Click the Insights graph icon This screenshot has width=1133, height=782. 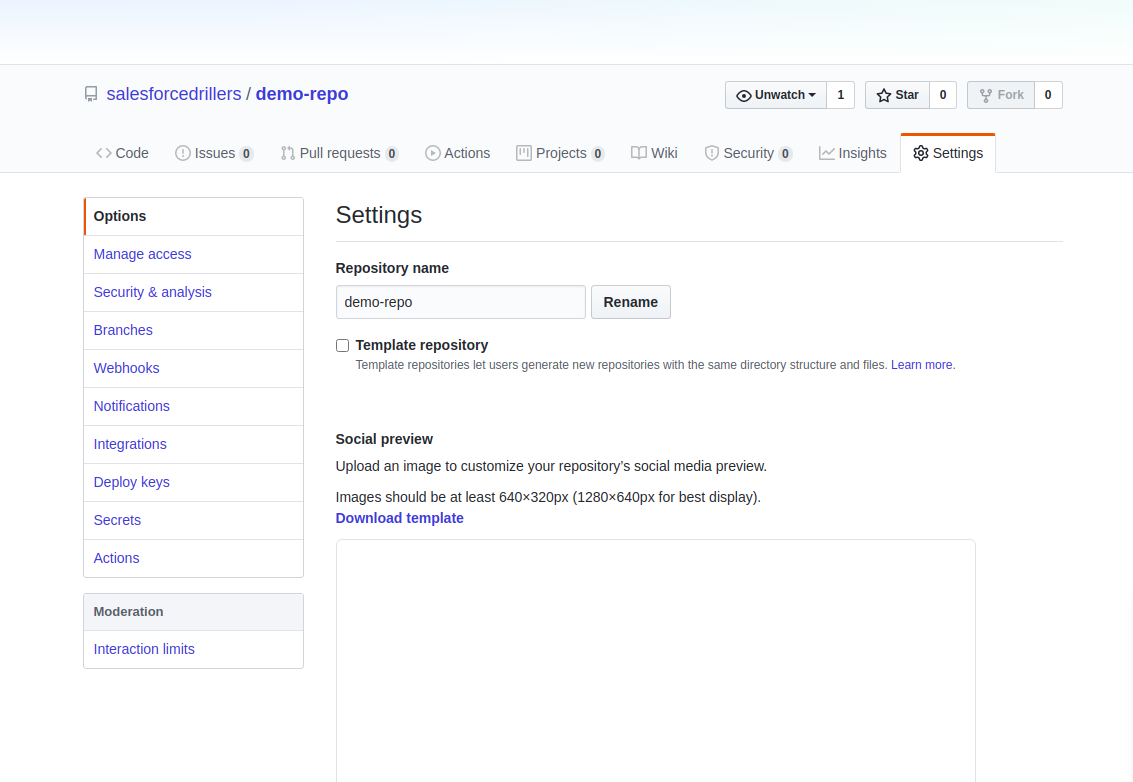(825, 152)
